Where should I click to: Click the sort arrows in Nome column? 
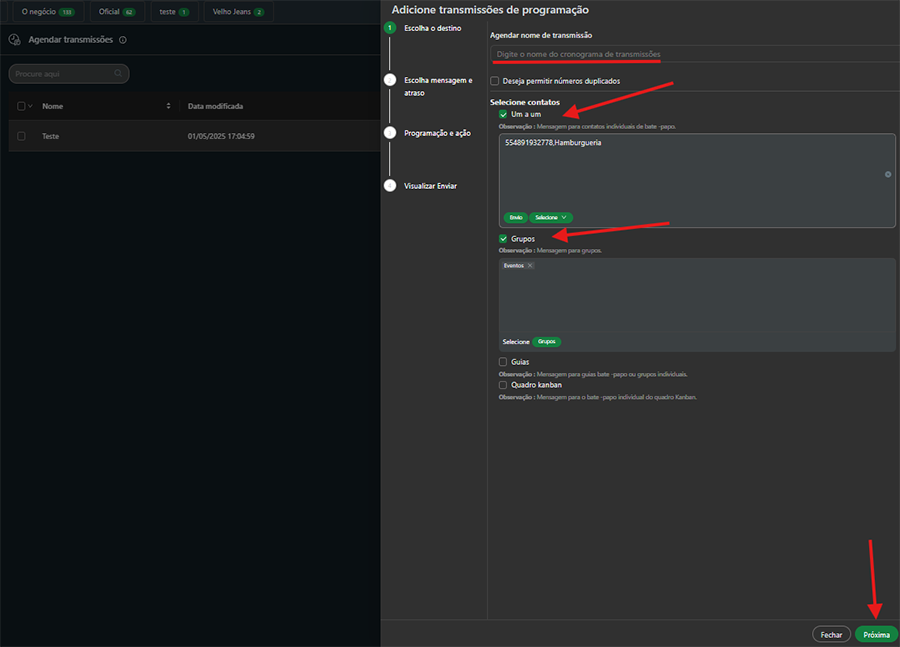click(168, 106)
